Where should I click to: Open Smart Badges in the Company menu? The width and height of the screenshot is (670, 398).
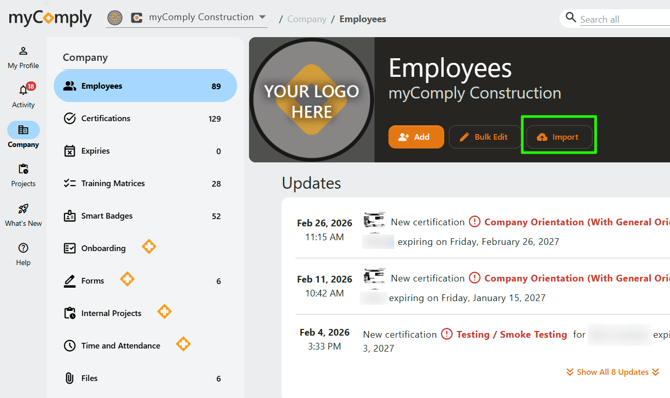pos(145,216)
